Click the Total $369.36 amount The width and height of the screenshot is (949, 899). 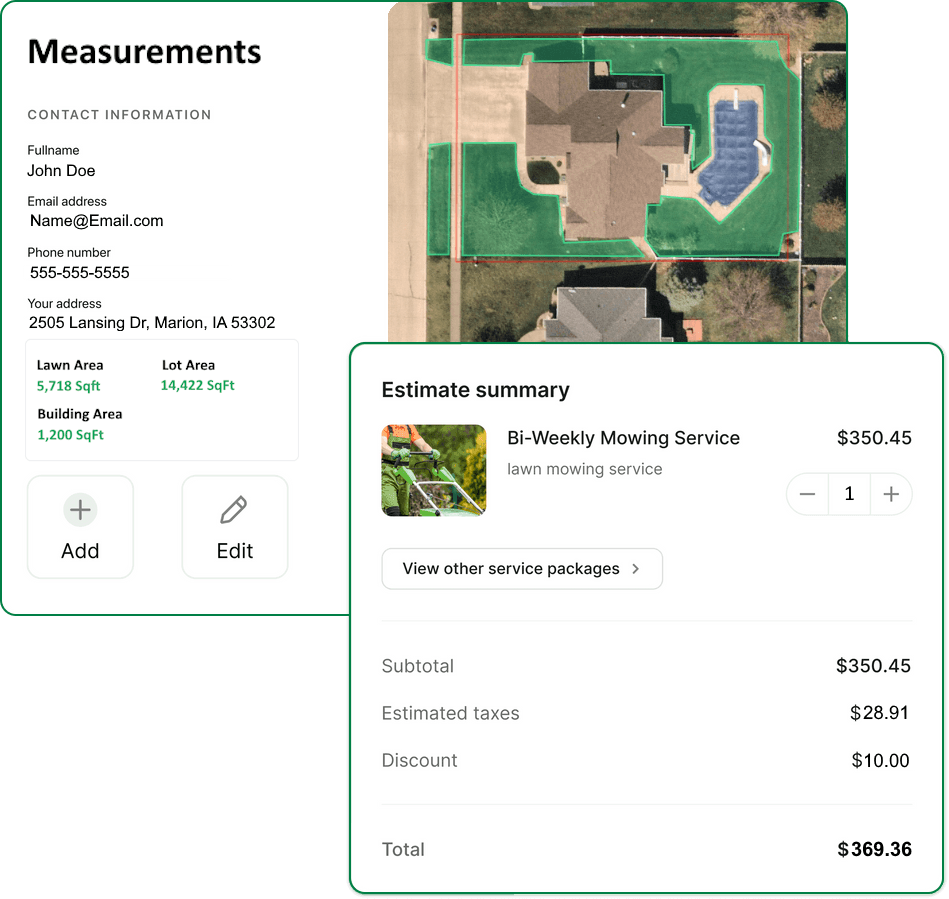point(875,850)
